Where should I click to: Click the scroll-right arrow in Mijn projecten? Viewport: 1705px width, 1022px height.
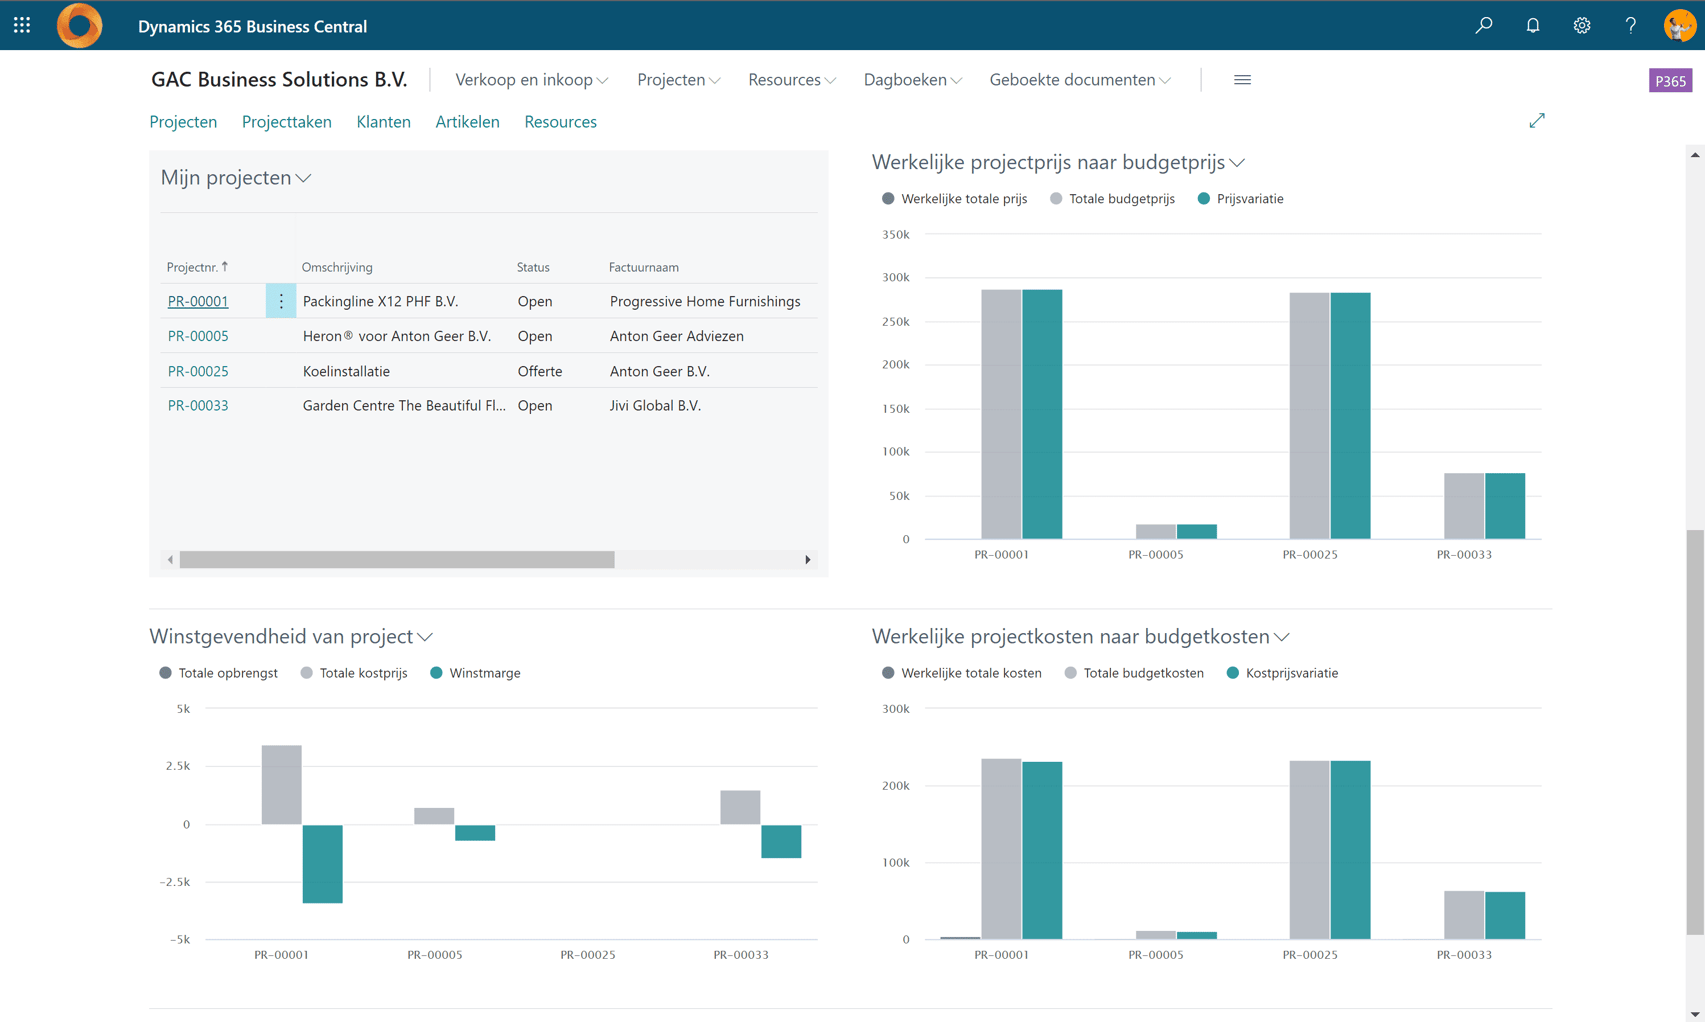[x=808, y=560]
